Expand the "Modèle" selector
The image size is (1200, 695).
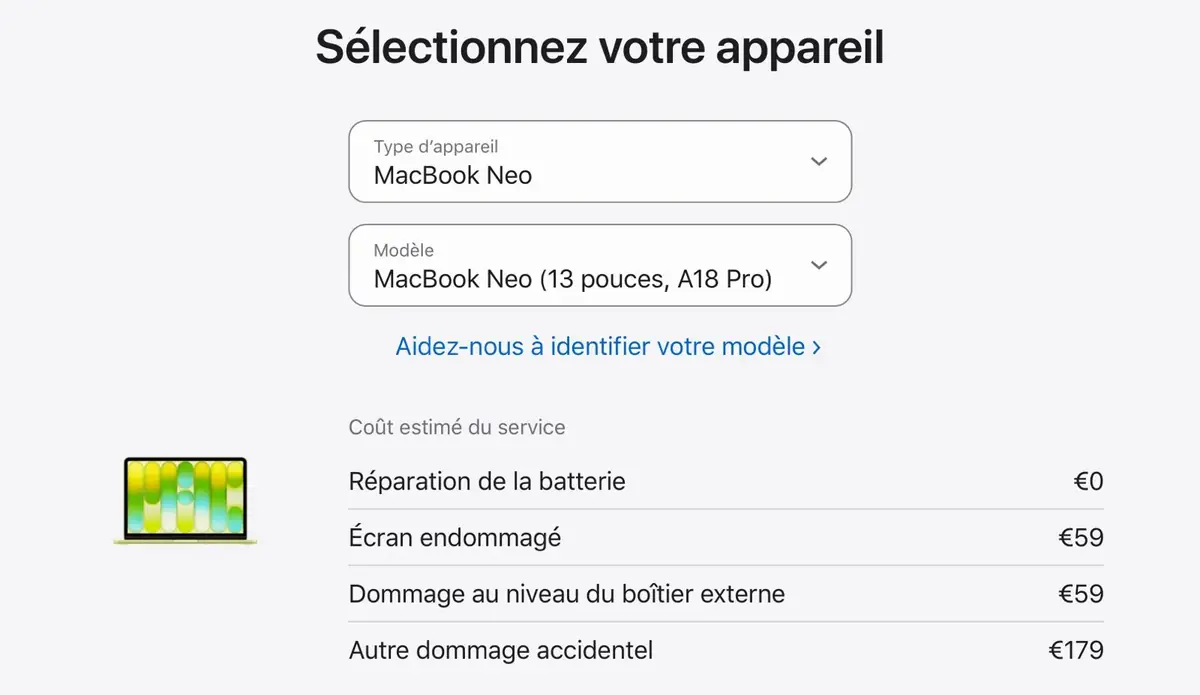tap(600, 266)
